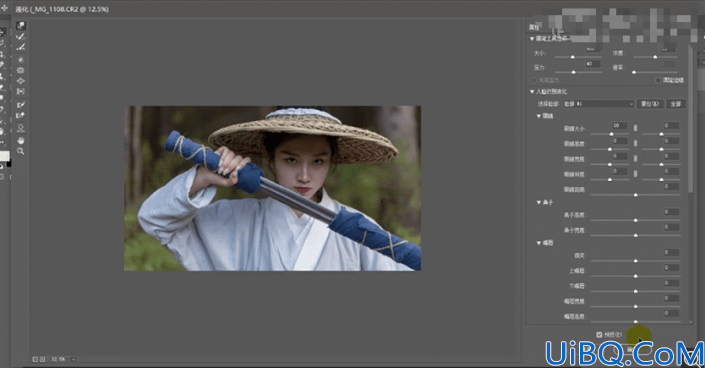Screen dimensions: 705x368
Task: Click the brush 速率 rate slider
Action: pyautogui.click(x=654, y=72)
